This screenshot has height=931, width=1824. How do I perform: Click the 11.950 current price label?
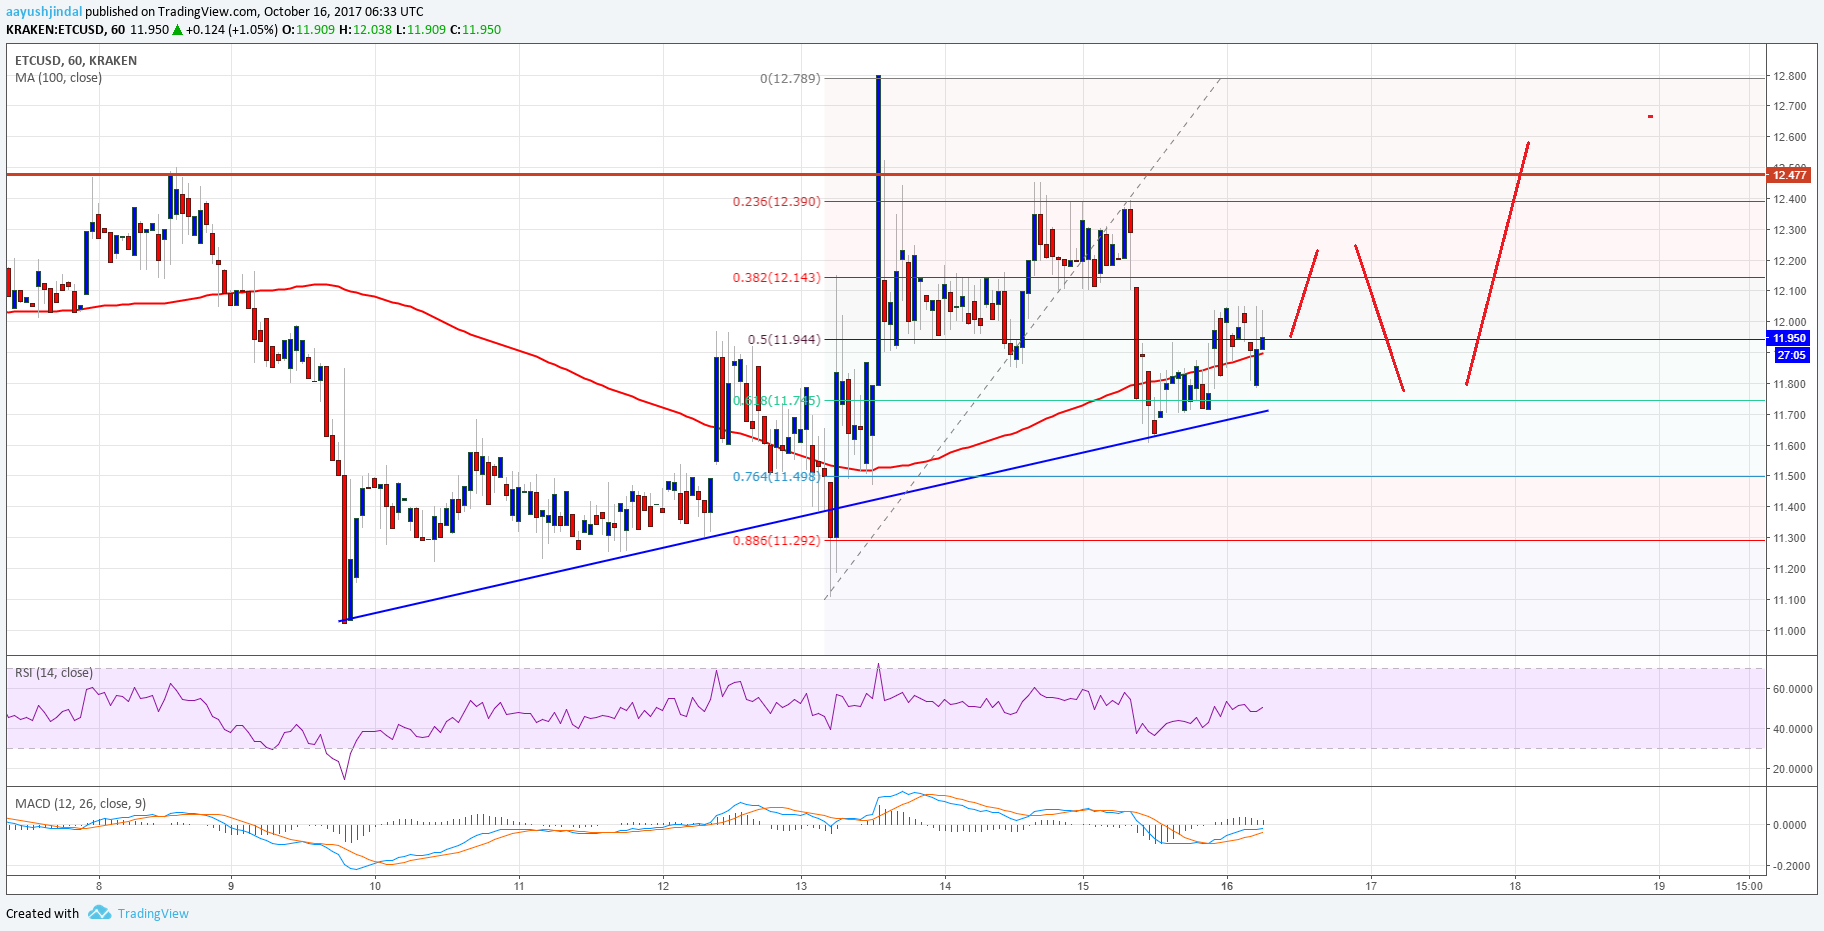tap(1789, 338)
